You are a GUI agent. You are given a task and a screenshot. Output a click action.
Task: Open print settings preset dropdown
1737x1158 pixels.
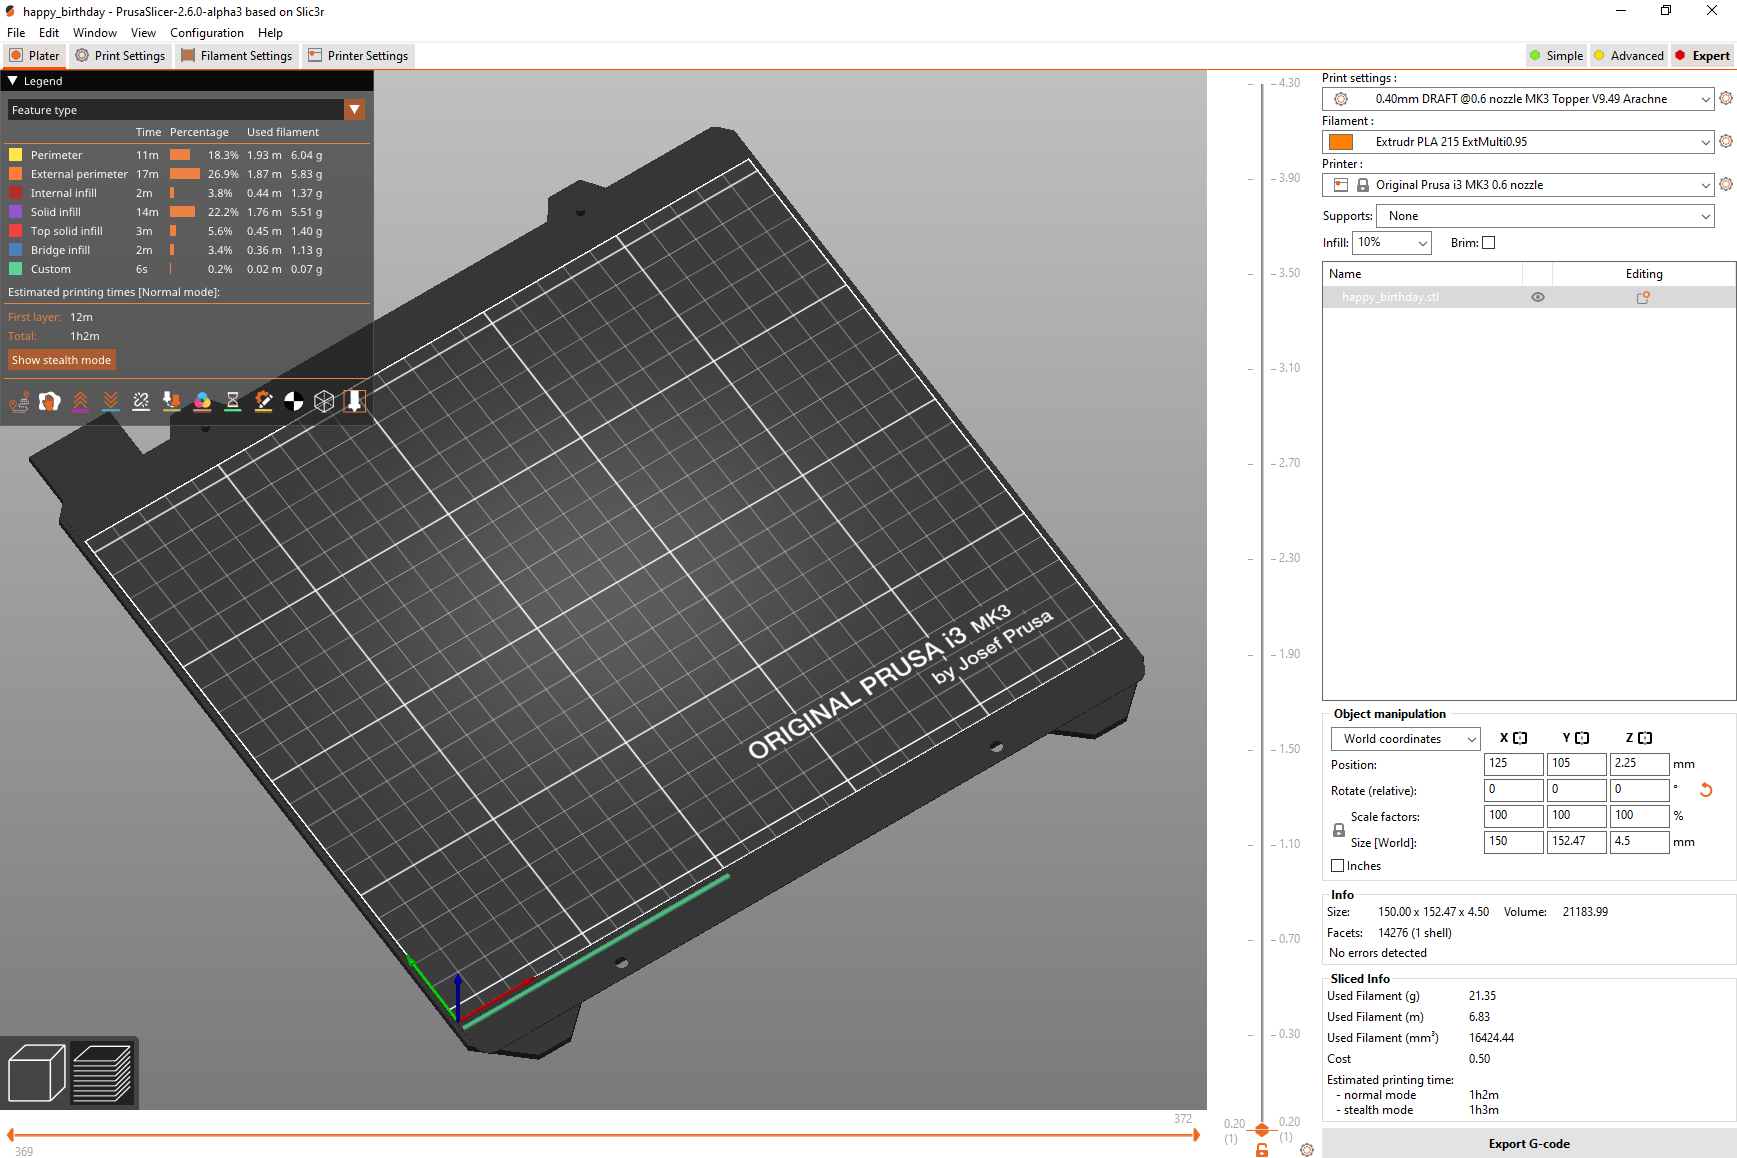click(1518, 99)
